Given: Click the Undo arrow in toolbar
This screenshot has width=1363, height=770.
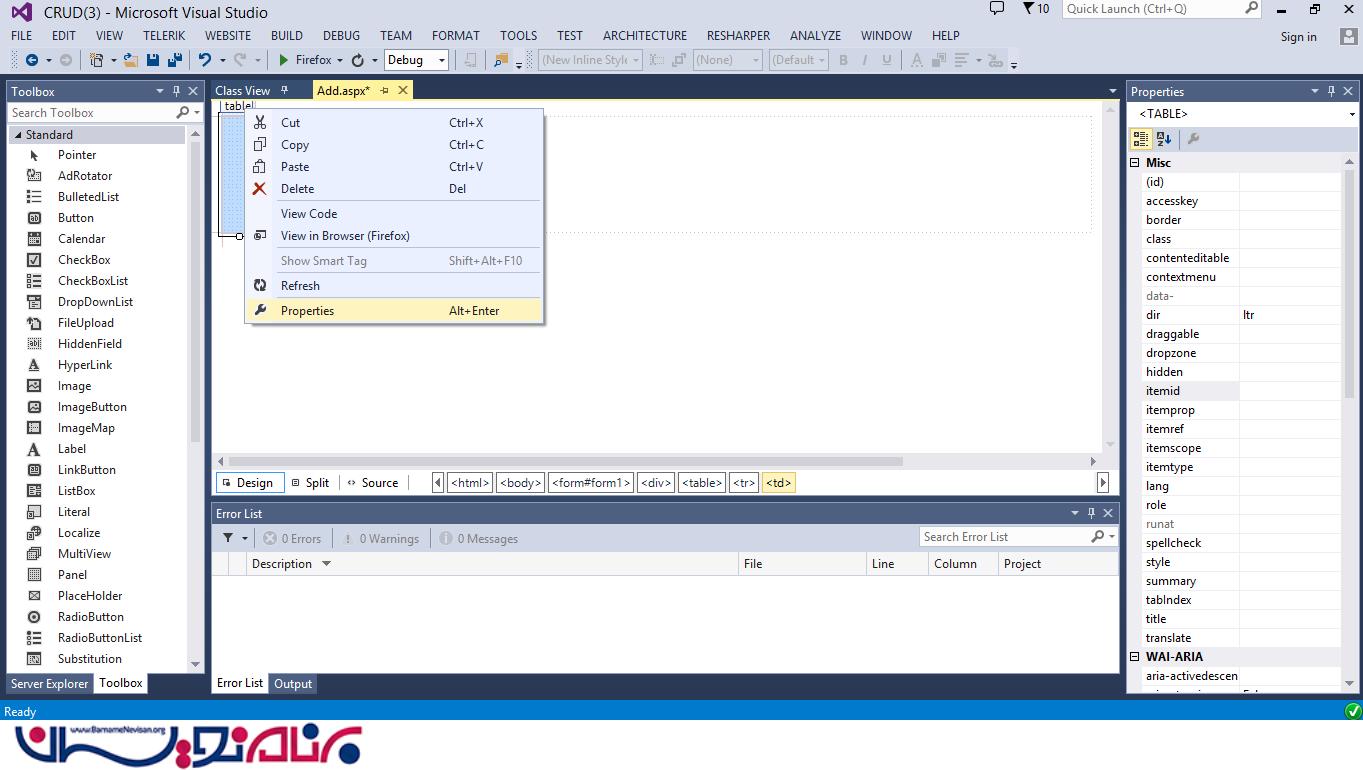Looking at the screenshot, I should 205,60.
